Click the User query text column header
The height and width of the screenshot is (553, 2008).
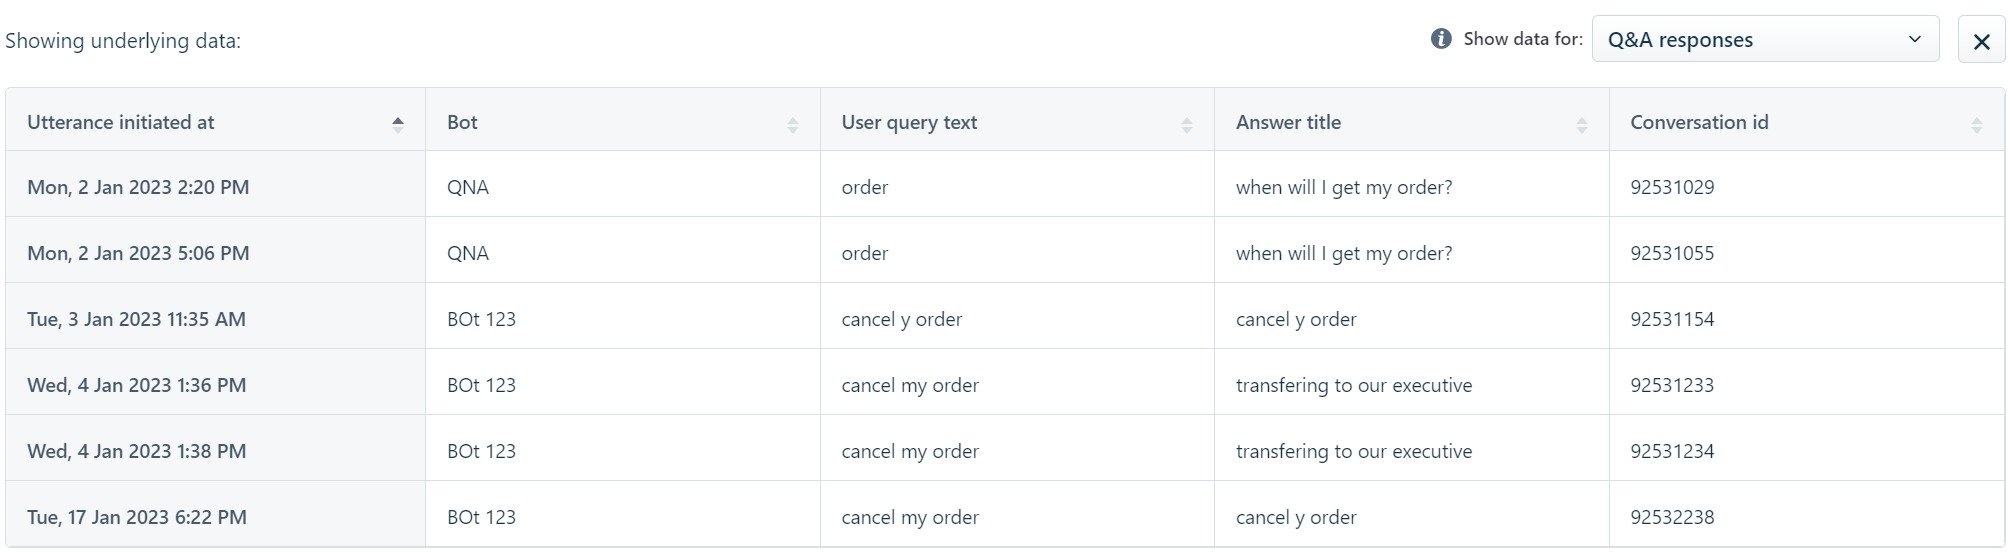click(1017, 122)
